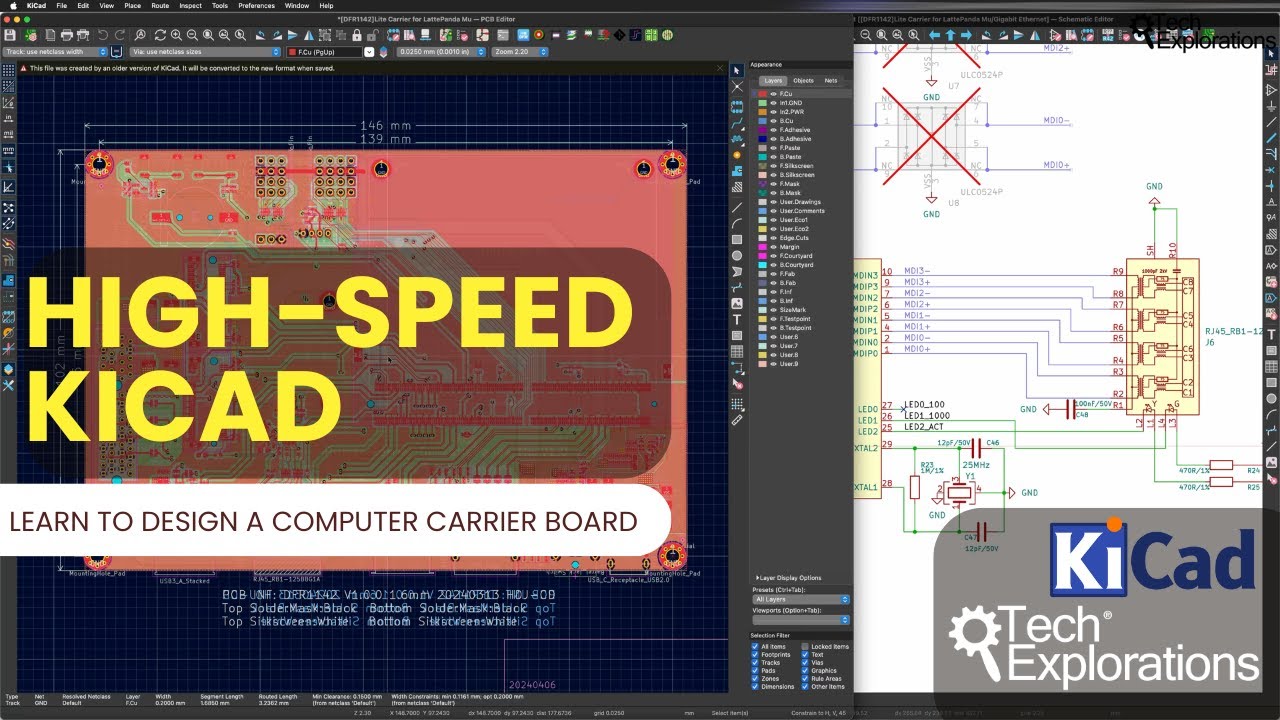This screenshot has height=720, width=1280.
Task: Uncheck the Zones selection filter
Action: (x=755, y=679)
